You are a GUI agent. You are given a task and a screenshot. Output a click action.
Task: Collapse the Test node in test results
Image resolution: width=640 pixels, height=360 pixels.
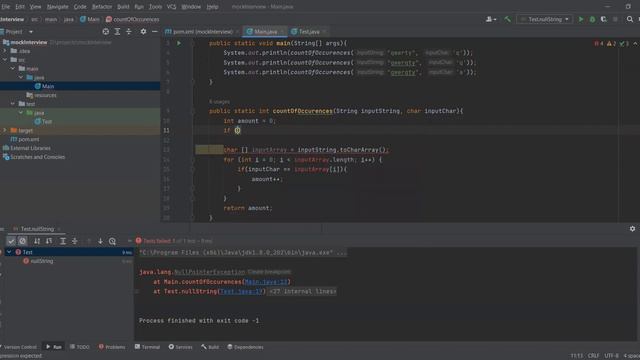9,252
